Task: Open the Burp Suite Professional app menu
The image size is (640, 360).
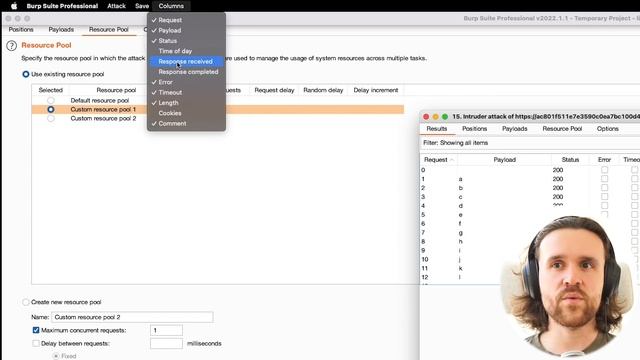Action: click(x=62, y=6)
